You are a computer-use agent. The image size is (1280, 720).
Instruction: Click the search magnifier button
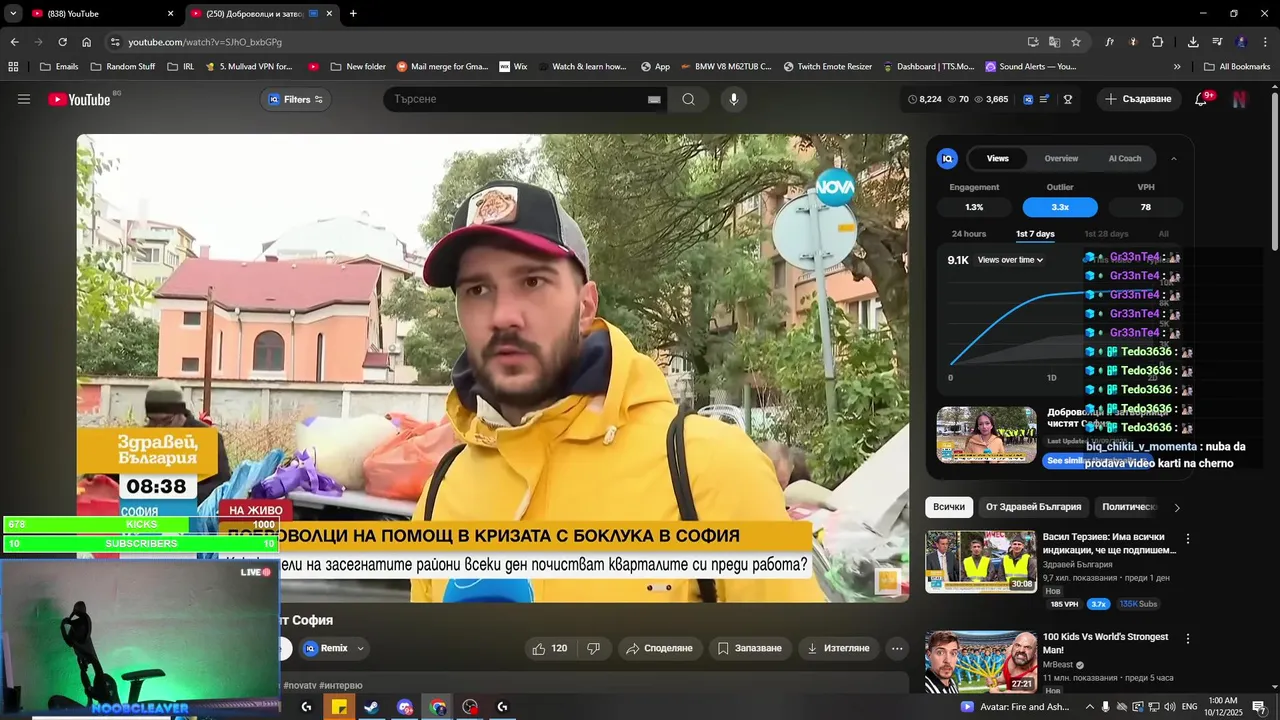(688, 99)
